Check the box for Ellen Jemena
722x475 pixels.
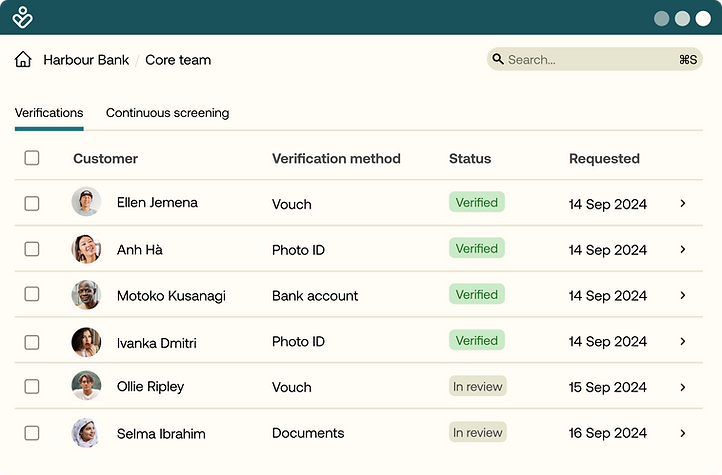[32, 203]
